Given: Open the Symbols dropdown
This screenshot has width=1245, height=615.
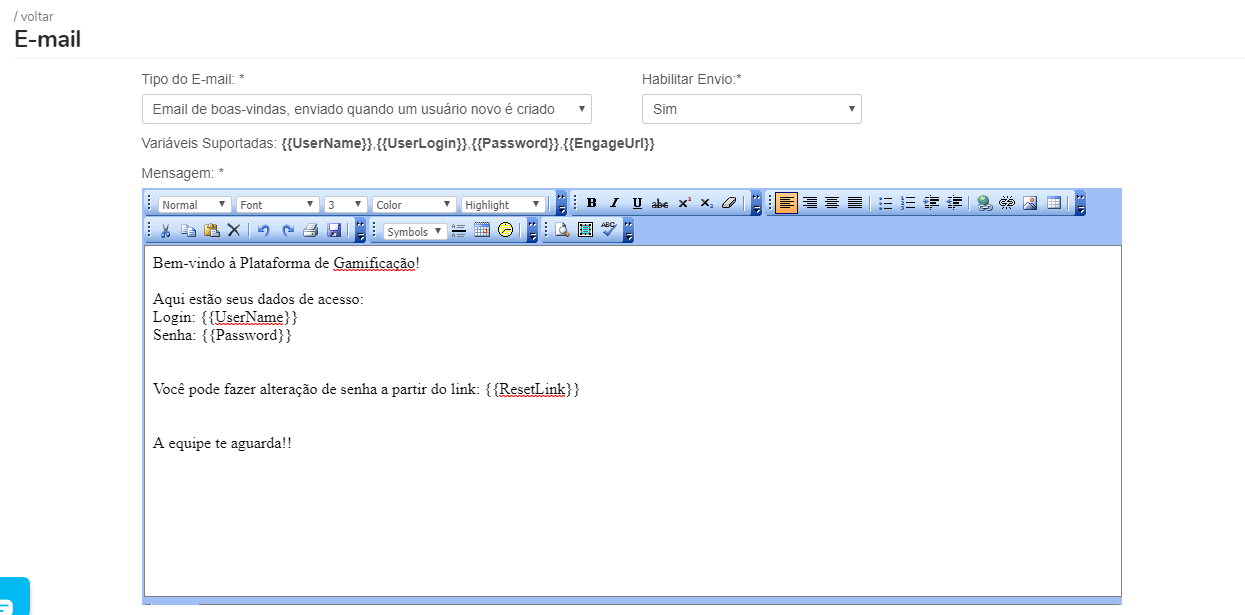Looking at the screenshot, I should click(x=415, y=231).
